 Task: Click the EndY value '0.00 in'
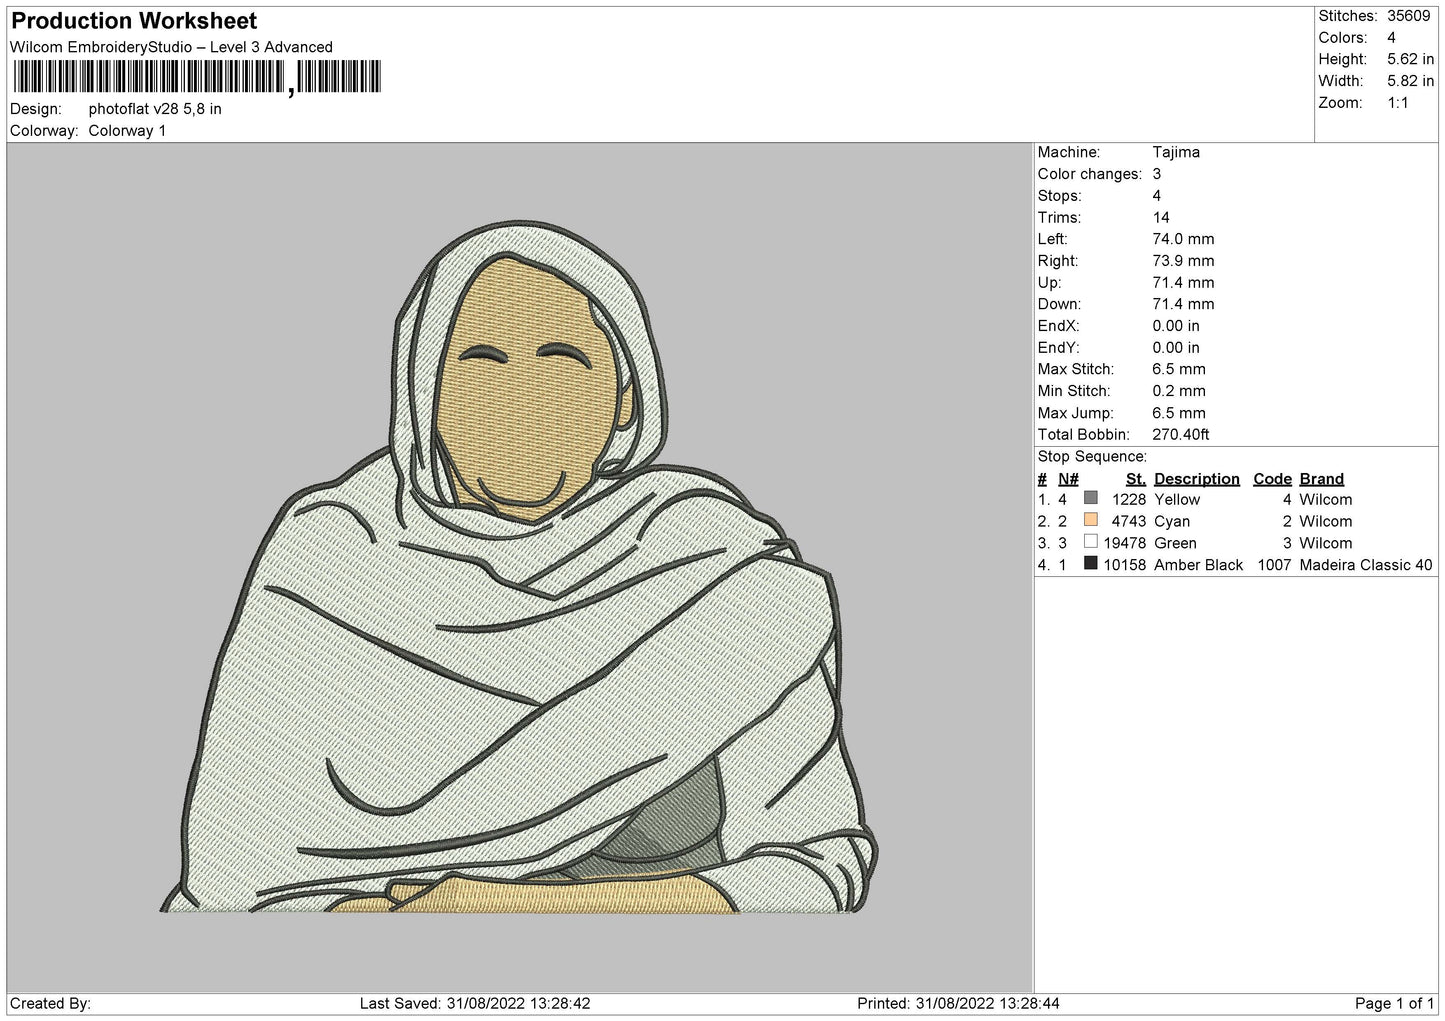point(1175,348)
